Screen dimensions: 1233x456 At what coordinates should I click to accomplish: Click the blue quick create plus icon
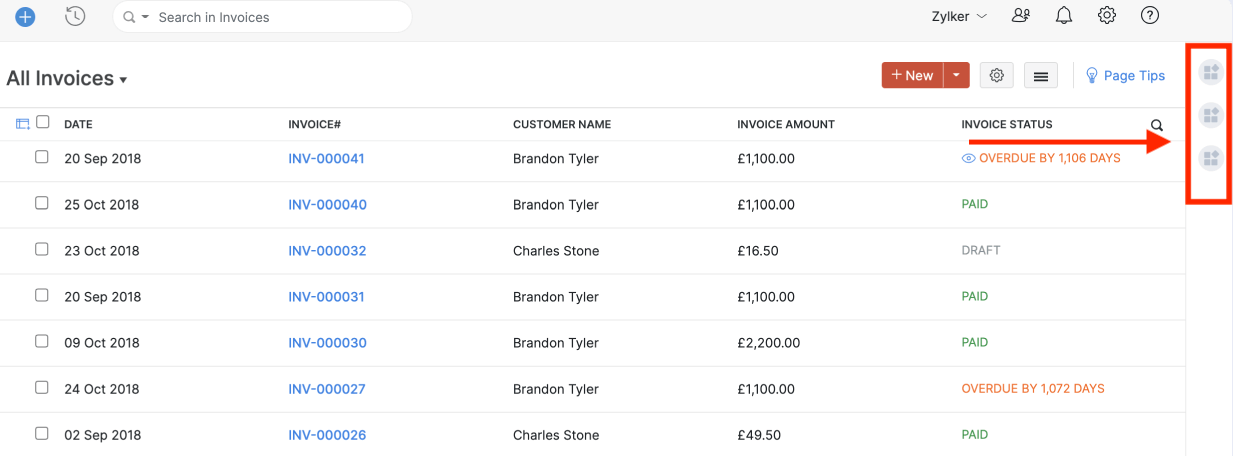[25, 17]
